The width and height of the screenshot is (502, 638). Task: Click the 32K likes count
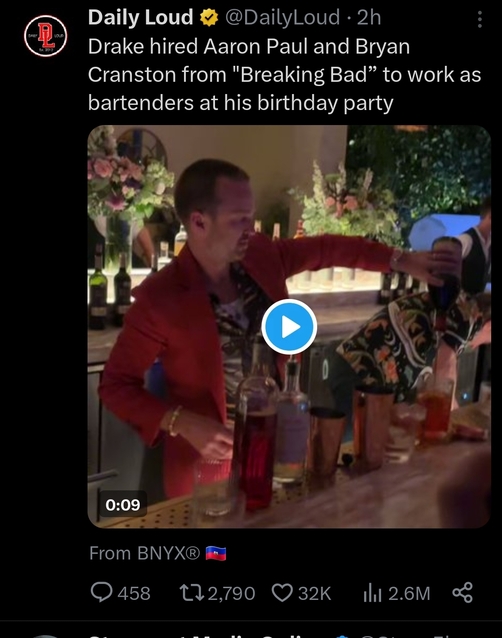[x=314, y=593]
